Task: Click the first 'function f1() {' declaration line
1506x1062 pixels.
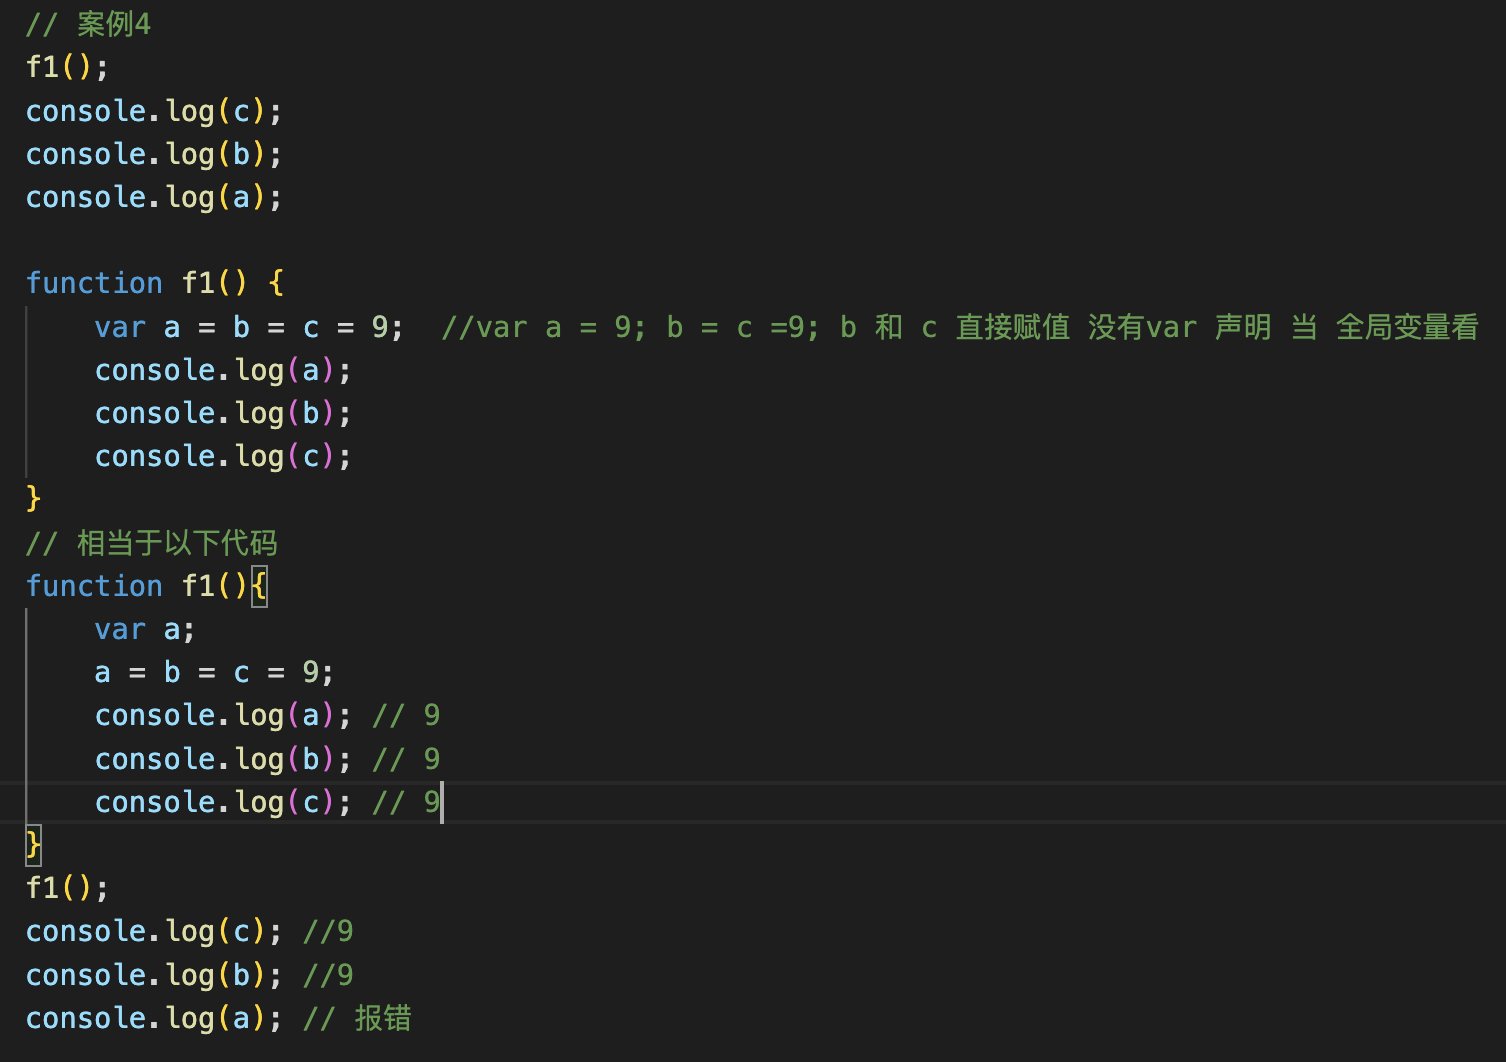Action: tap(155, 283)
